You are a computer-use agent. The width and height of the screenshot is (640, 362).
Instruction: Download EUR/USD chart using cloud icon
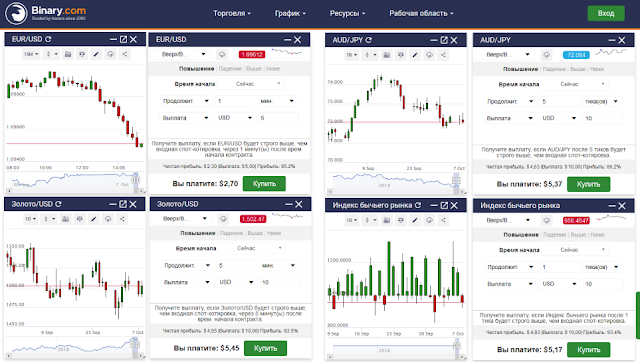(110, 54)
